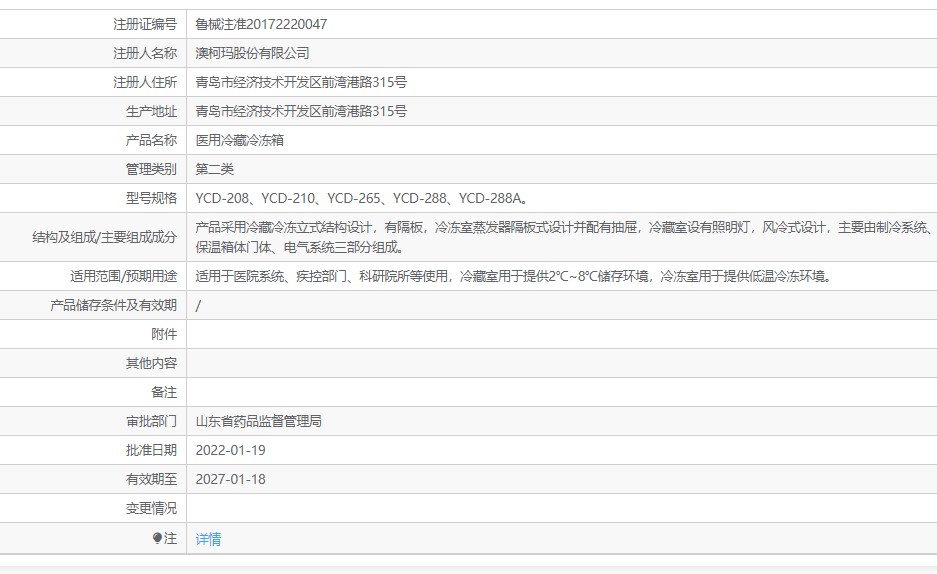Click the 产品名称 label

coord(151,140)
